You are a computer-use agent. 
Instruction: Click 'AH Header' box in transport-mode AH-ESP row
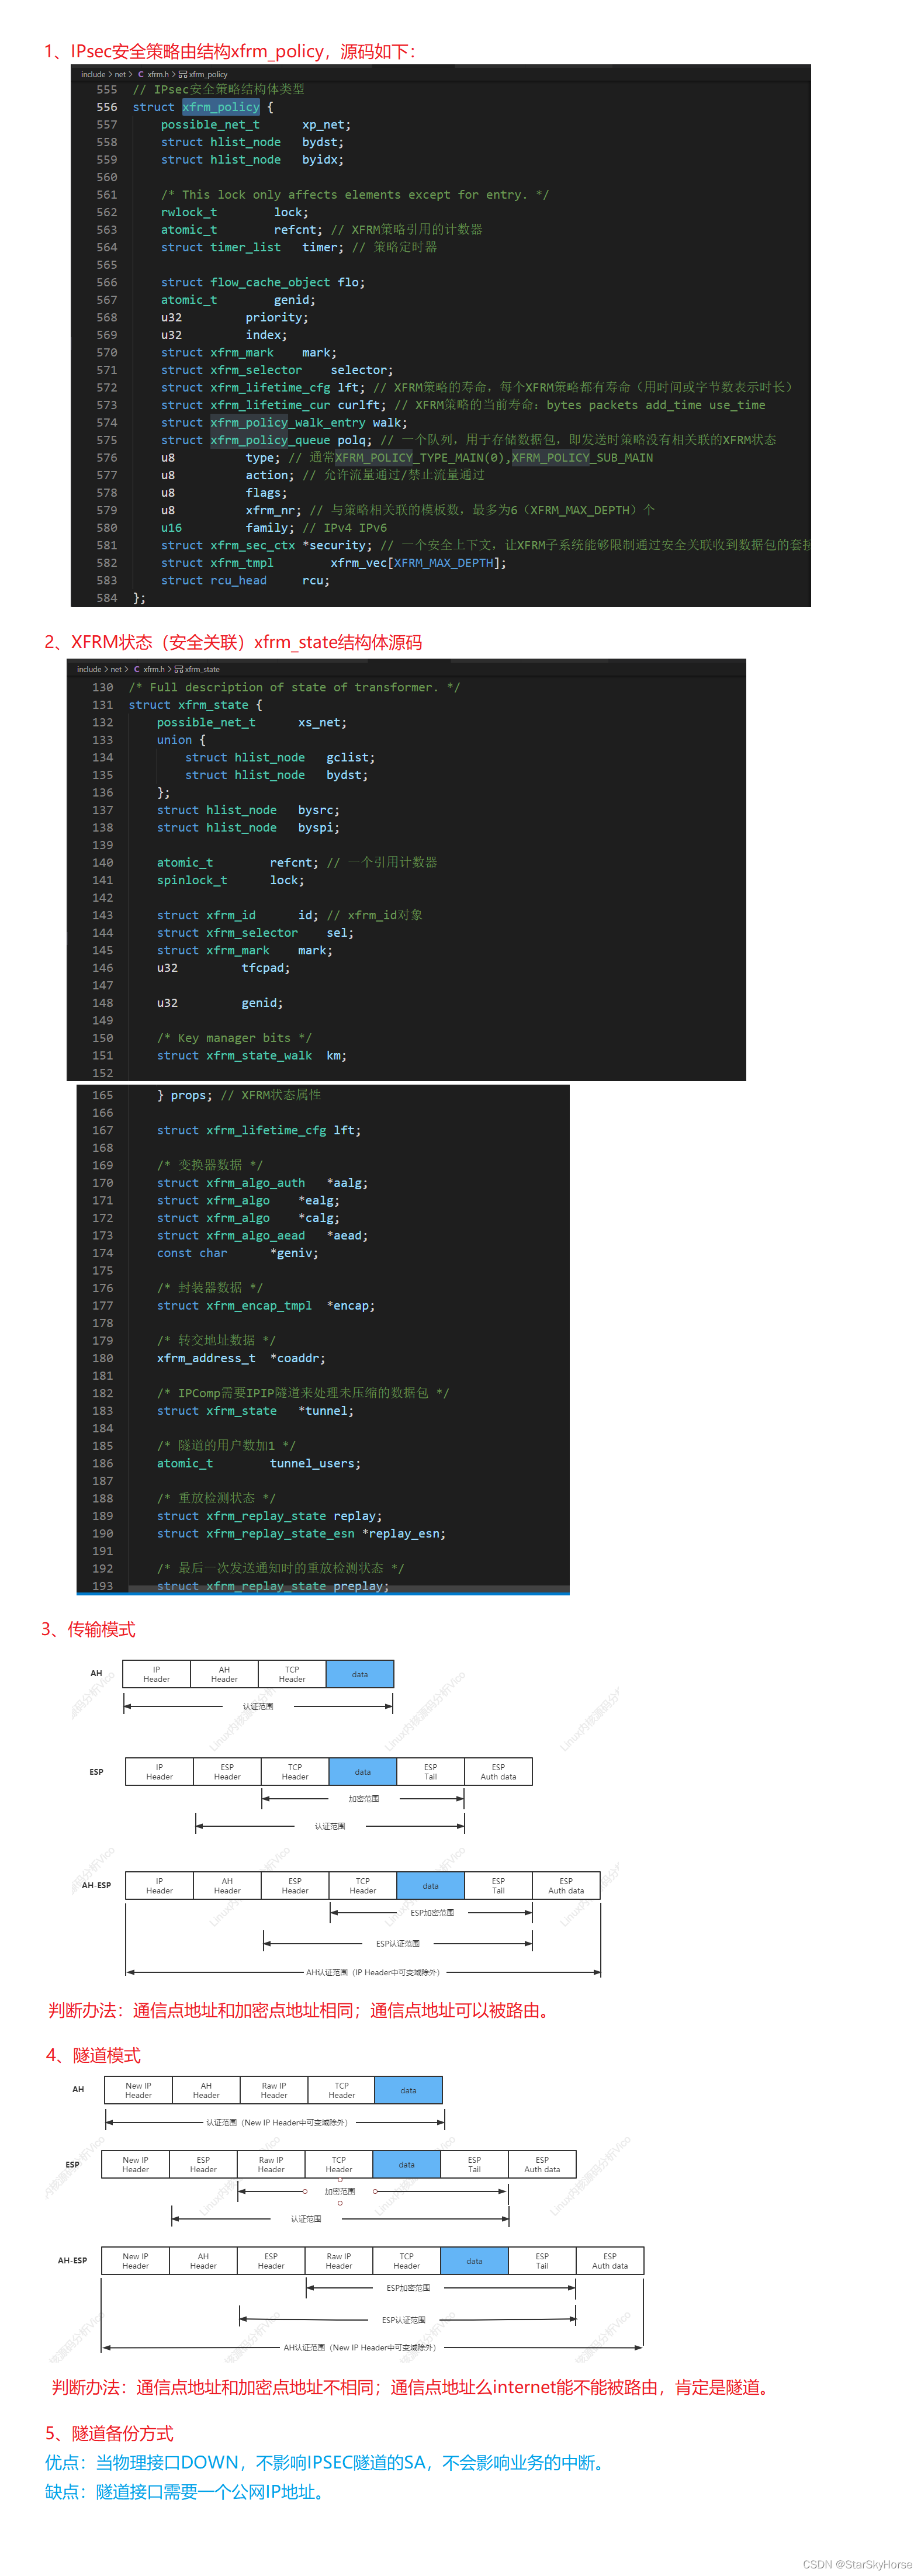pyautogui.click(x=227, y=1886)
